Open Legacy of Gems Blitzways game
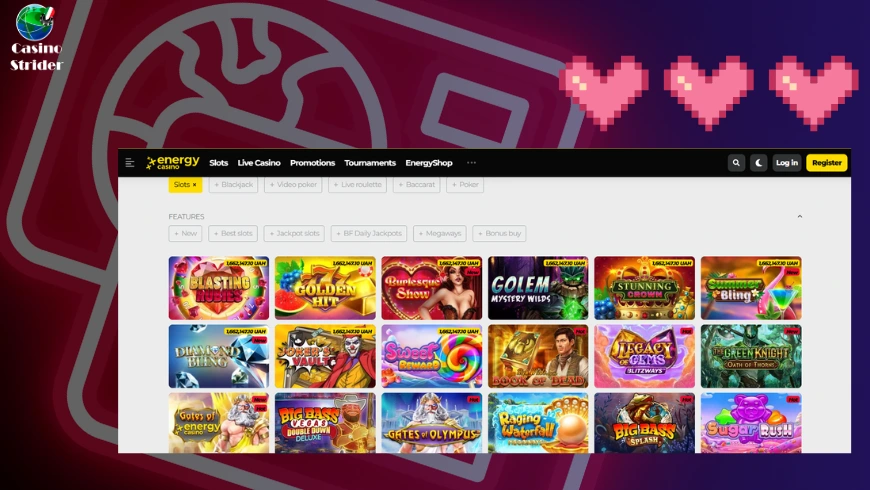Image resolution: width=870 pixels, height=490 pixels. coord(645,356)
